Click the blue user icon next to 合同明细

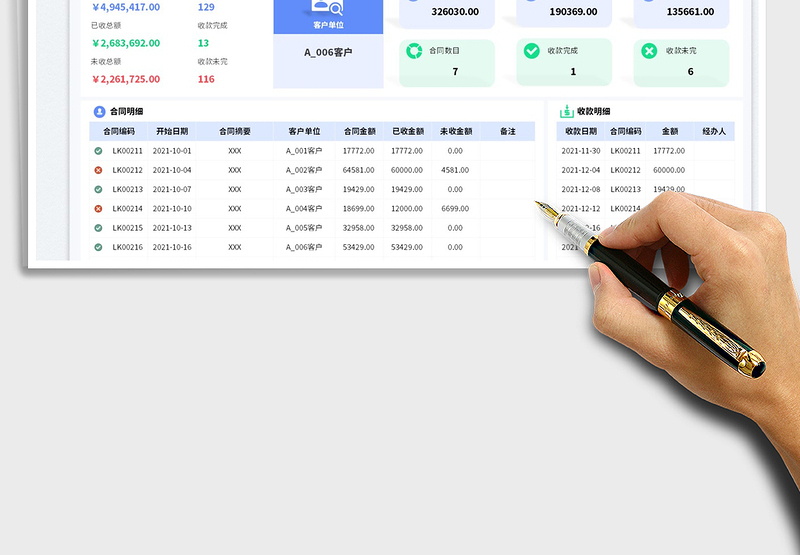coord(99,112)
